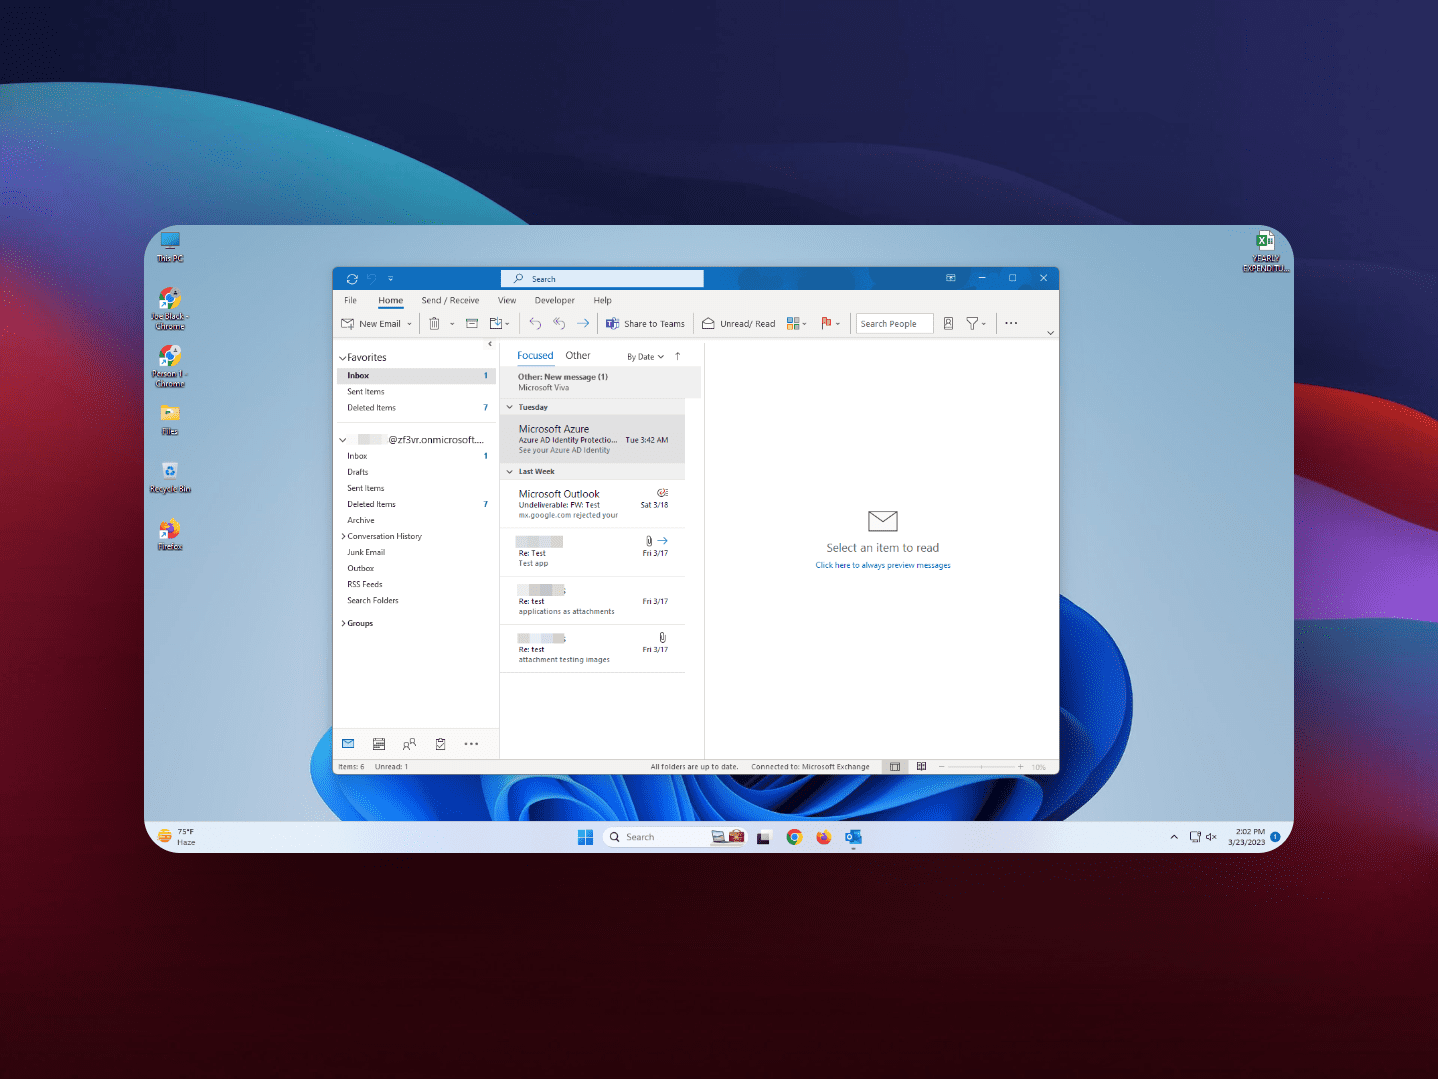Open the View tab
Screen dimensions: 1438x1079
[x=507, y=300]
